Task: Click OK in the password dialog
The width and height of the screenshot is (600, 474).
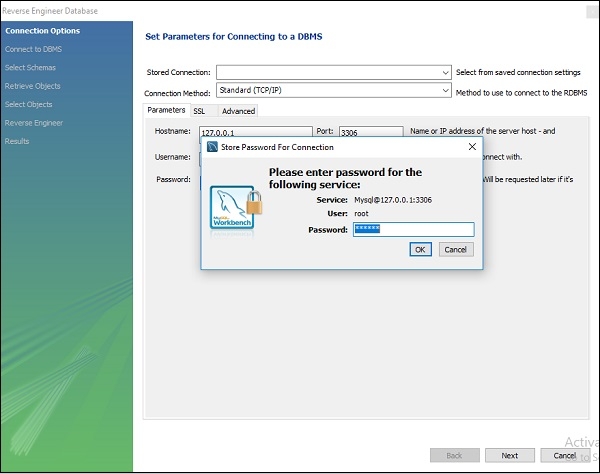Action: pyautogui.click(x=420, y=249)
